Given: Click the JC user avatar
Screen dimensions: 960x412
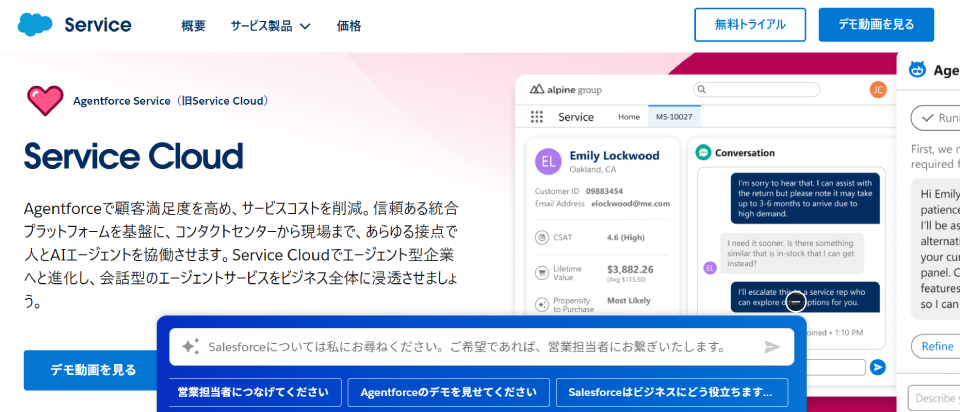Looking at the screenshot, I should (878, 89).
